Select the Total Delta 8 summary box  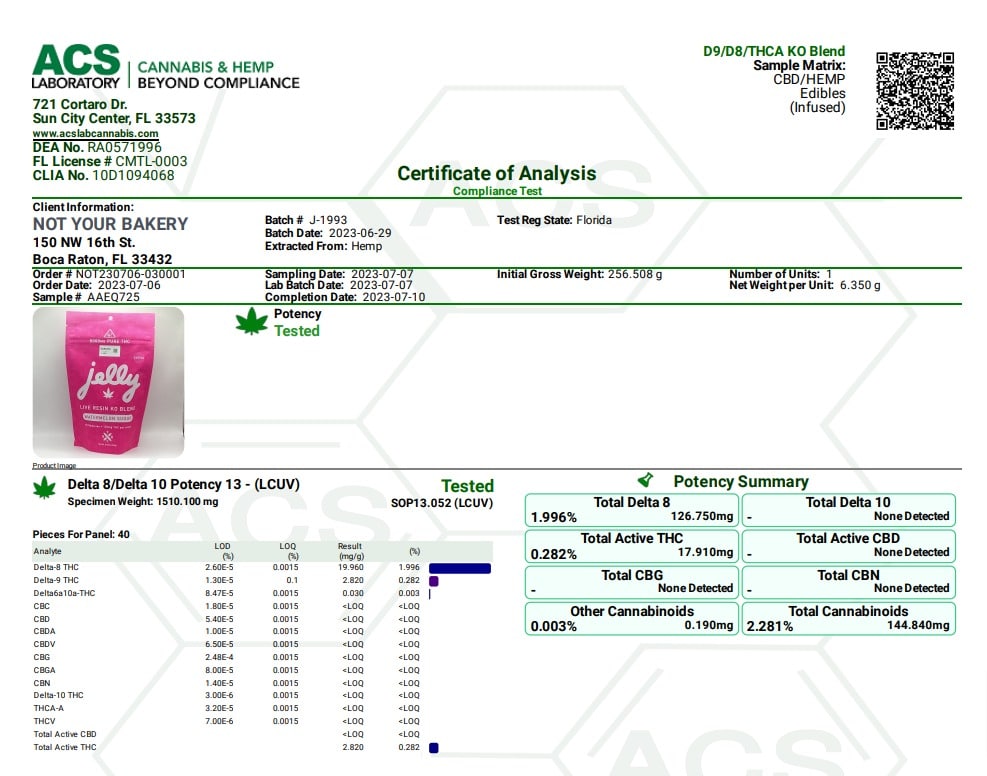pos(632,510)
